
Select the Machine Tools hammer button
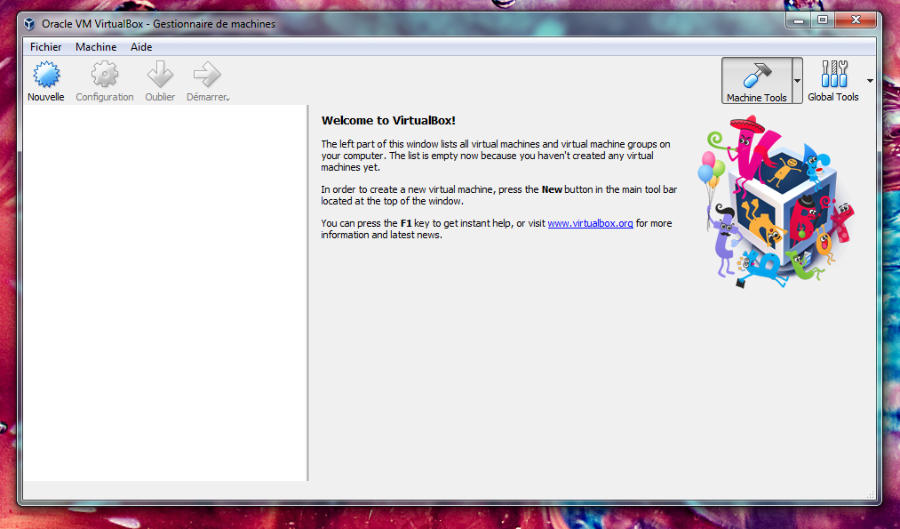click(757, 81)
